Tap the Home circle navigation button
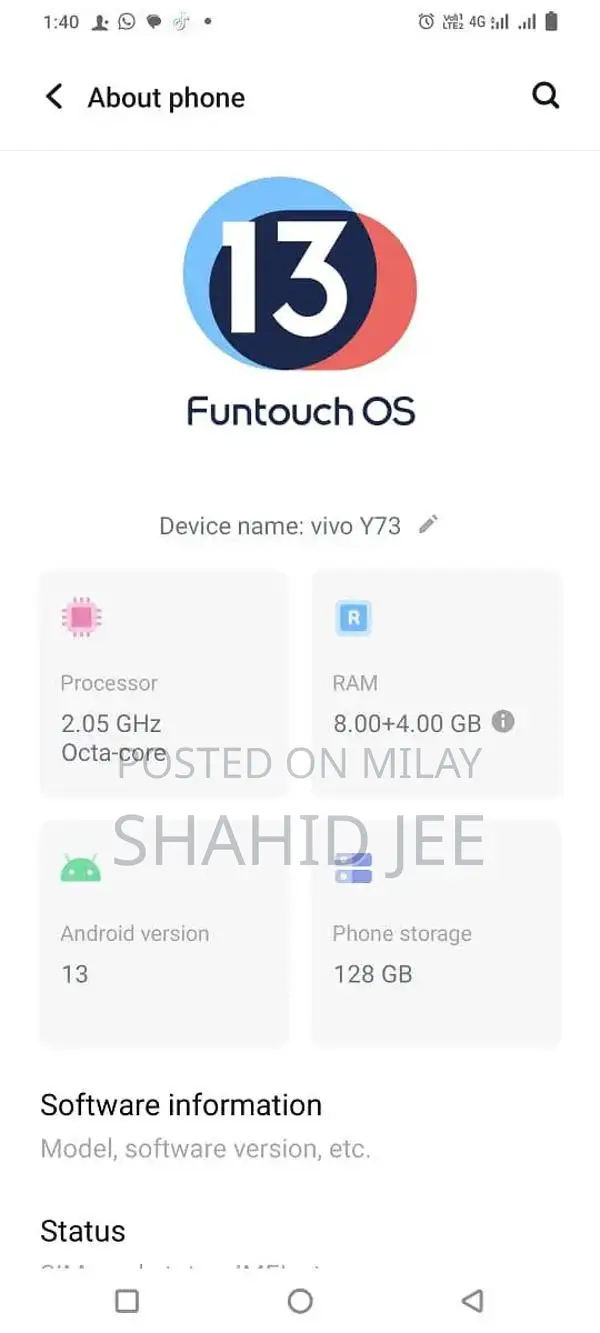Viewport: 600px width, 1333px height. point(300,1301)
